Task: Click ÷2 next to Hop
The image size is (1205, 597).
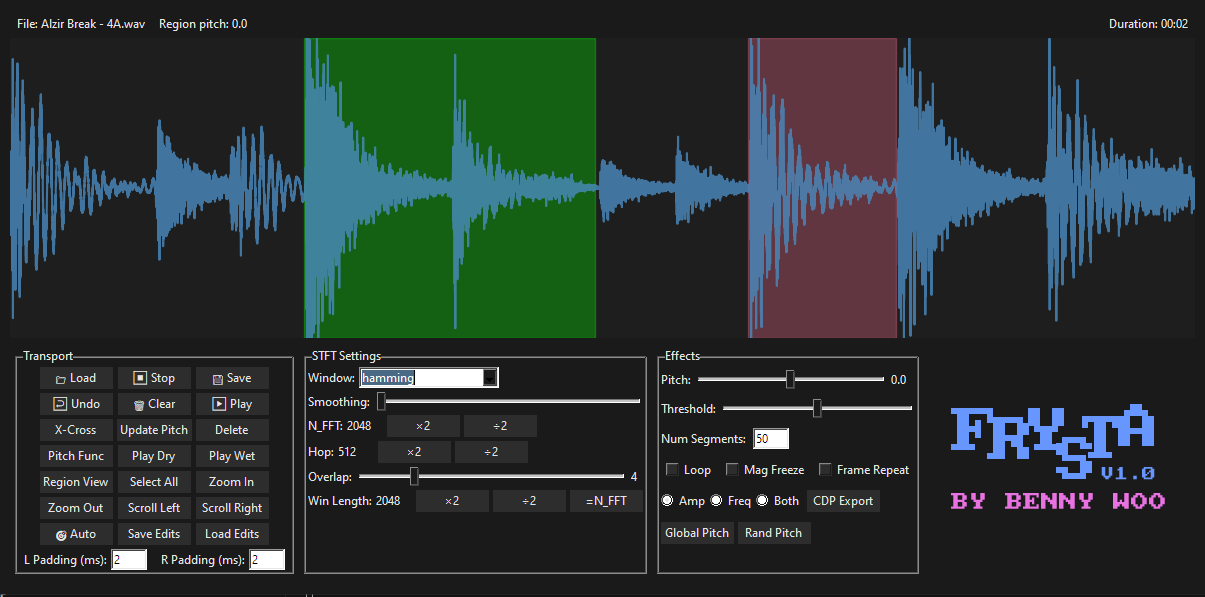Action: tap(491, 452)
